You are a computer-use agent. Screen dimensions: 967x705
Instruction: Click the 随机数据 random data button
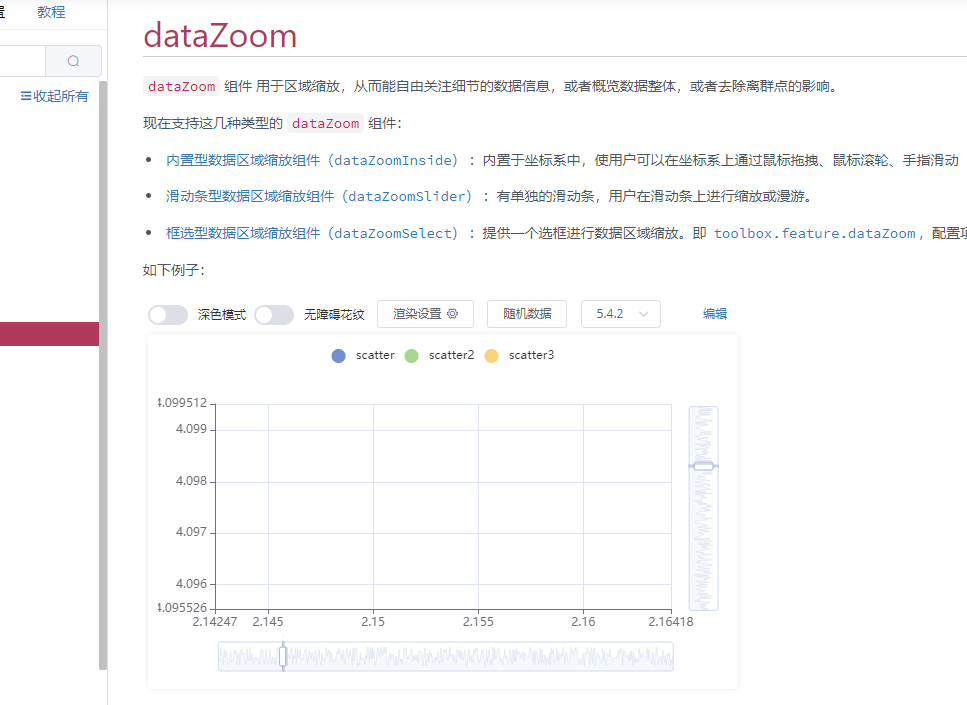point(526,313)
